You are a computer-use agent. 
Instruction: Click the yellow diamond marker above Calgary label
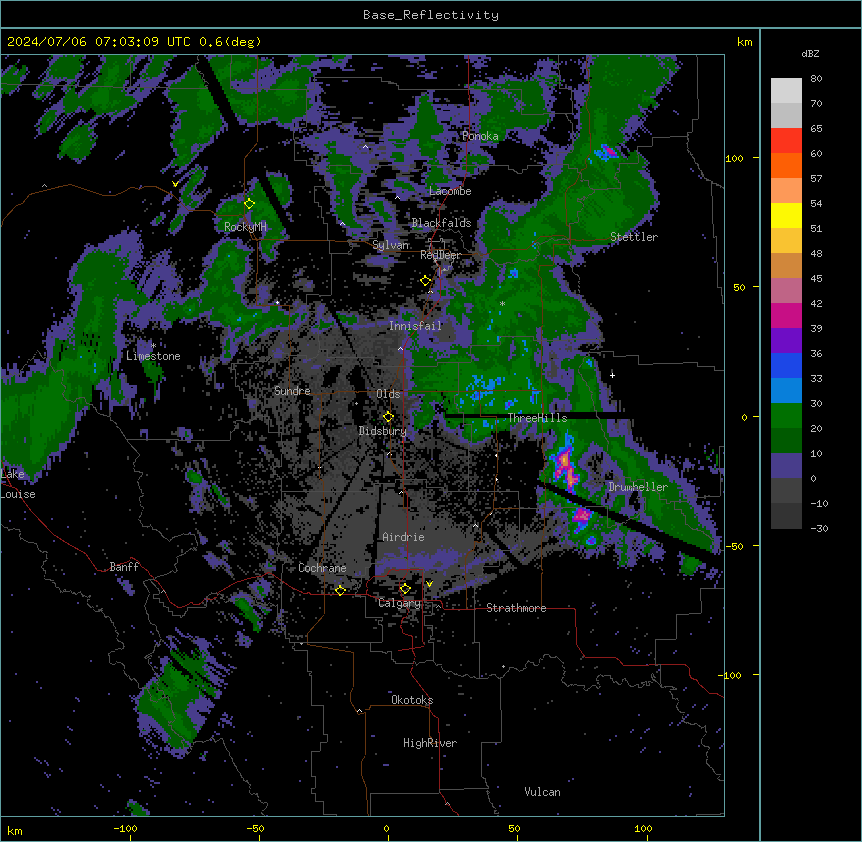(x=405, y=589)
